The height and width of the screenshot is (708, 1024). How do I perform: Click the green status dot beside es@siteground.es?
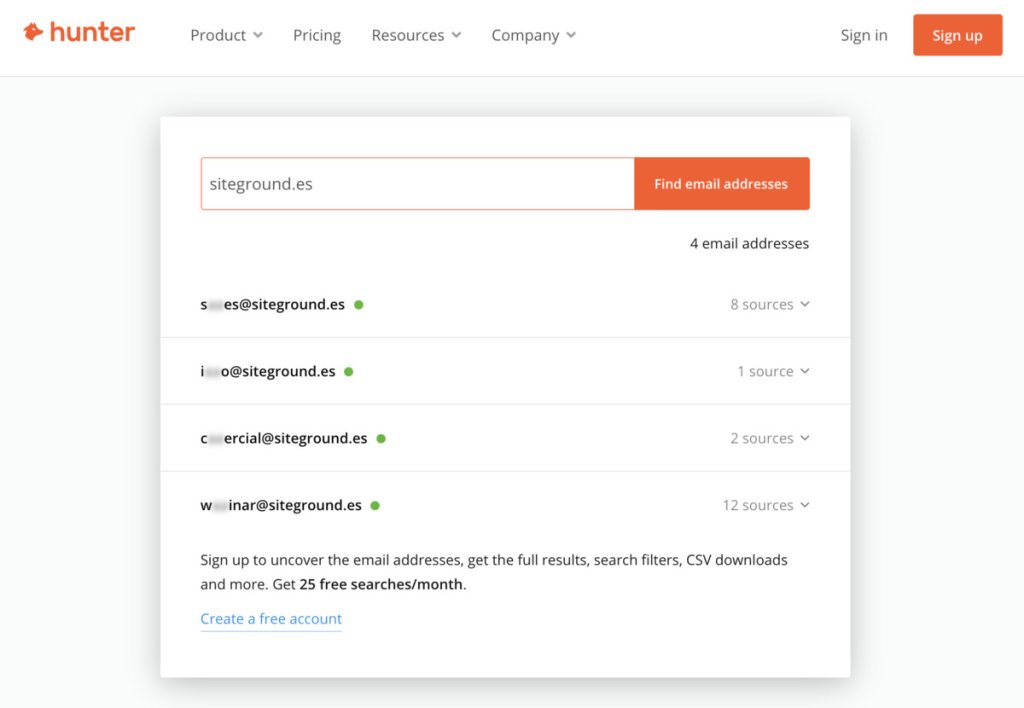[x=359, y=304]
